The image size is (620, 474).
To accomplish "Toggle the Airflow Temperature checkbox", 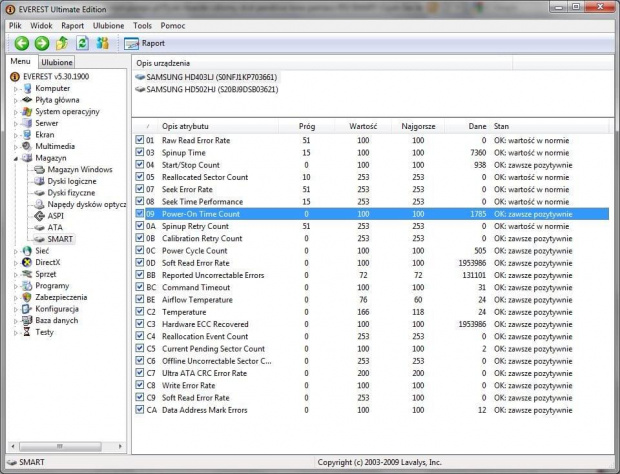I will (x=140, y=299).
